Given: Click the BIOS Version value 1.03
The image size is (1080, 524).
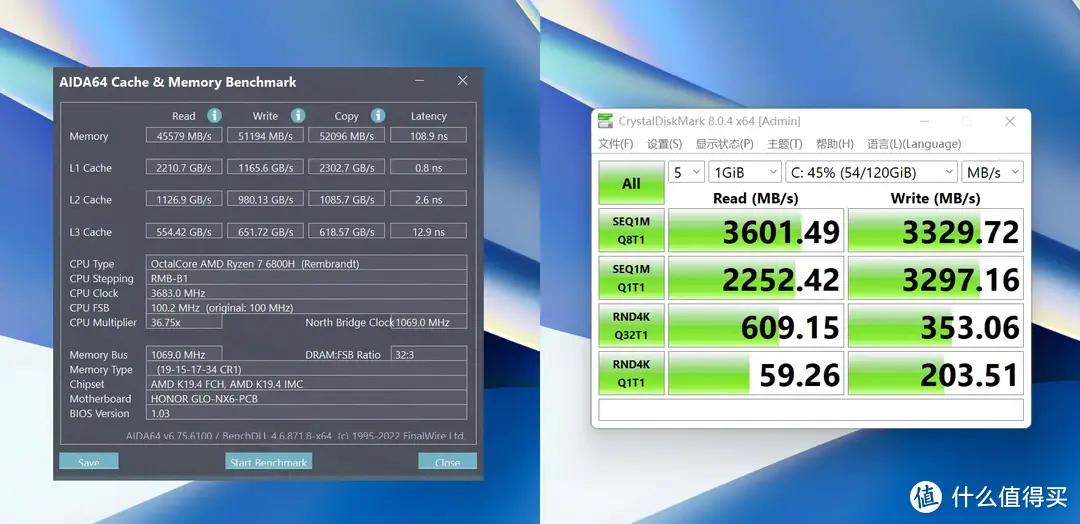Looking at the screenshot, I should [x=307, y=413].
